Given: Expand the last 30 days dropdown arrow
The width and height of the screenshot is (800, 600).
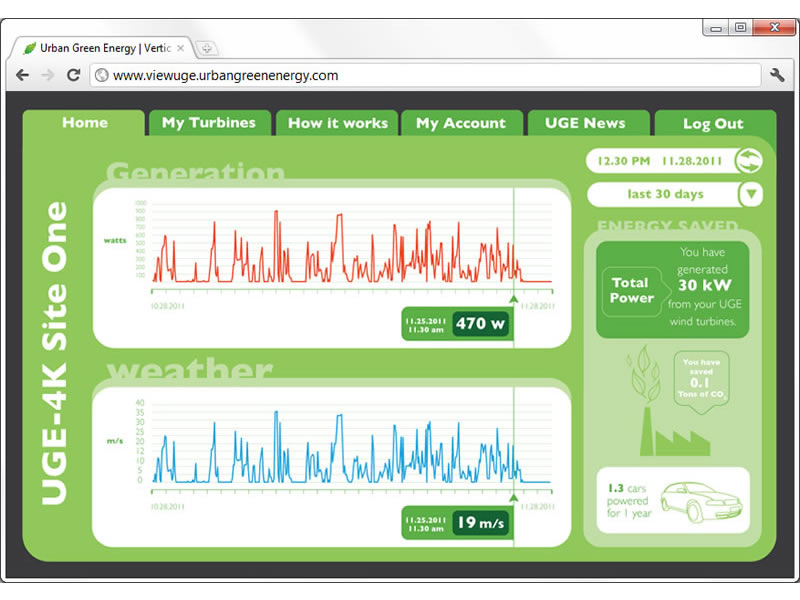Looking at the screenshot, I should 750,194.
